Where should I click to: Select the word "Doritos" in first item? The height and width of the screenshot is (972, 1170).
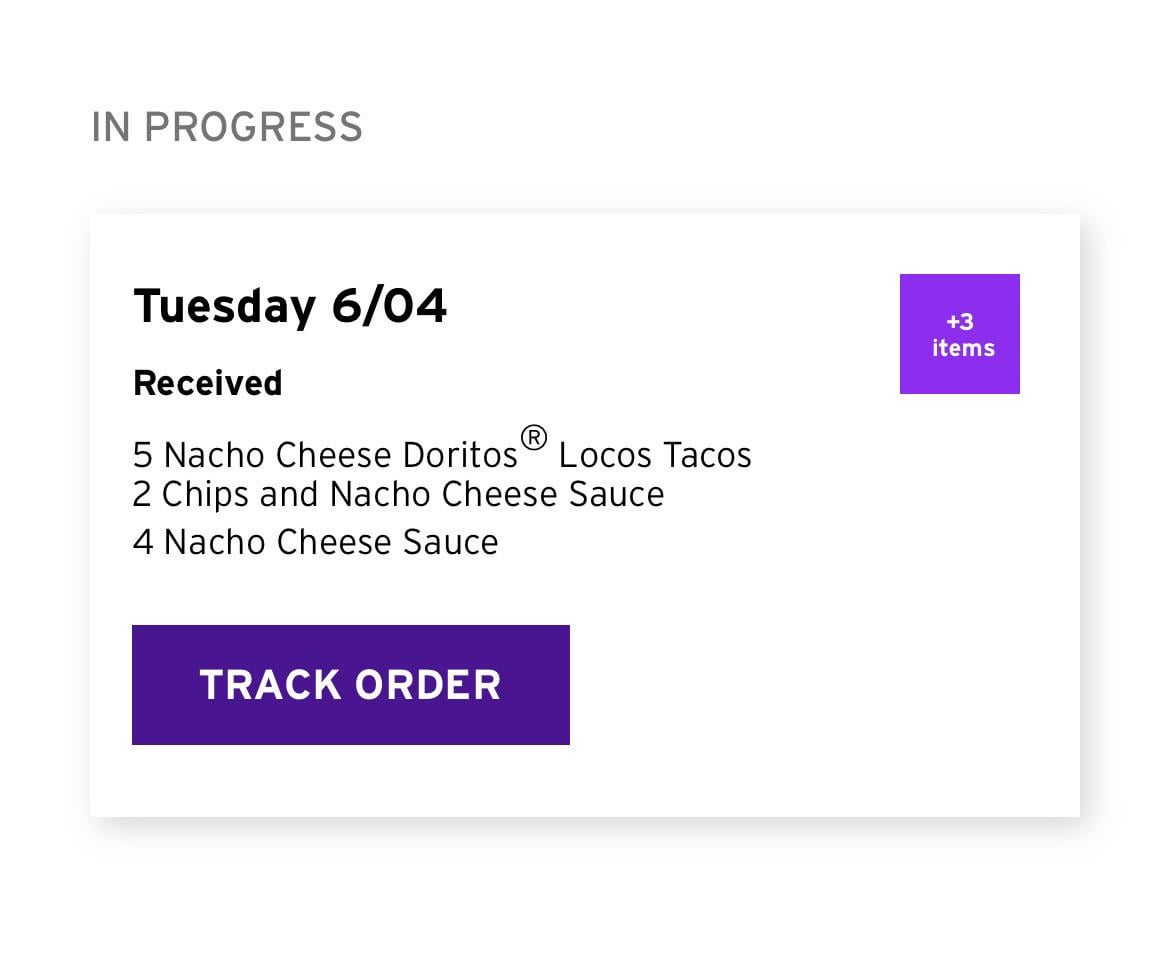click(x=460, y=455)
